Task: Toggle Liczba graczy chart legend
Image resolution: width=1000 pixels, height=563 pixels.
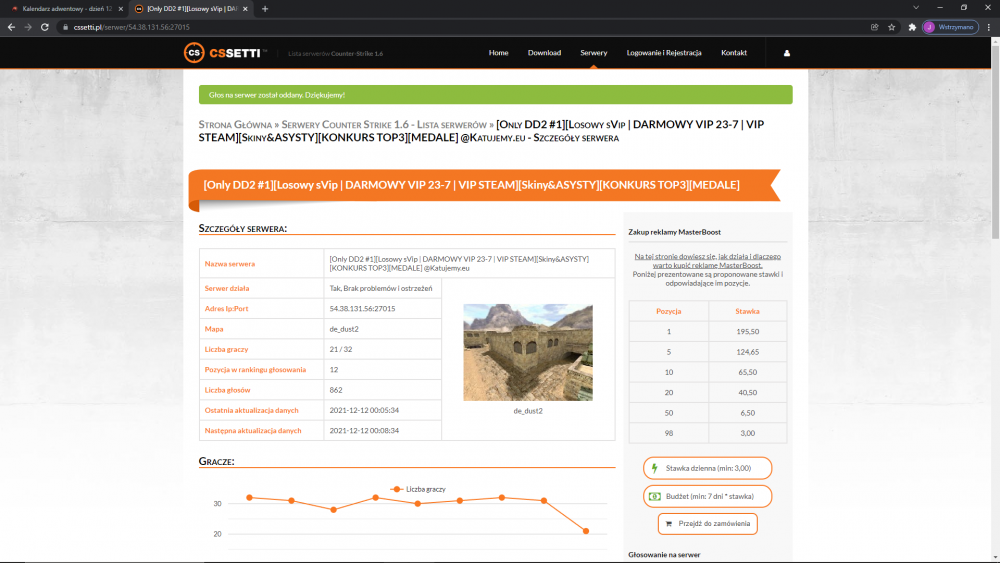Action: click(x=418, y=489)
